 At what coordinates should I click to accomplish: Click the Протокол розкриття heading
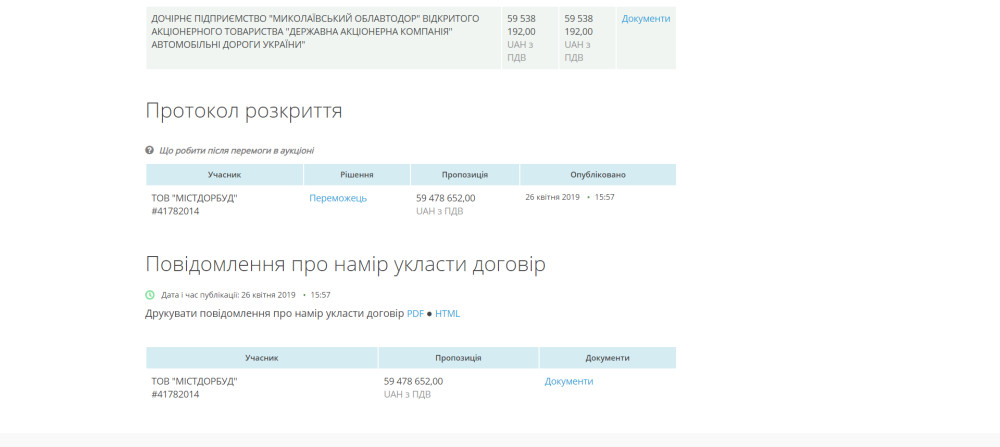(x=244, y=111)
